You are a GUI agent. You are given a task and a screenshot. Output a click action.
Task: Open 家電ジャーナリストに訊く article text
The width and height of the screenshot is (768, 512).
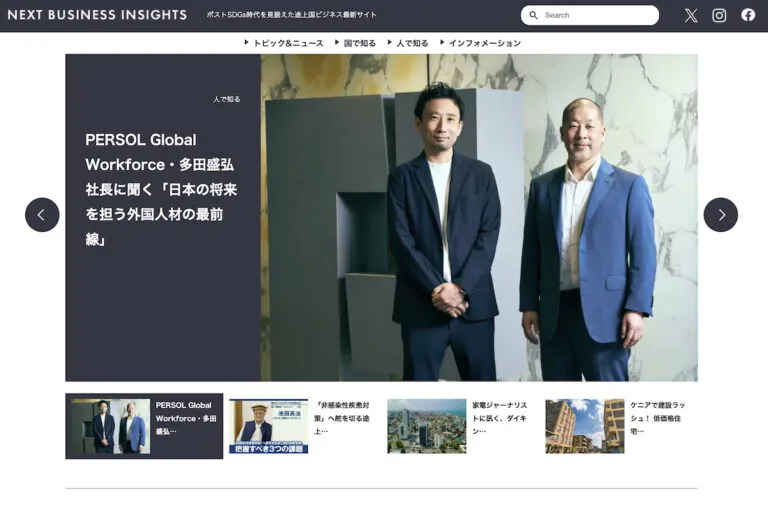click(x=500, y=418)
